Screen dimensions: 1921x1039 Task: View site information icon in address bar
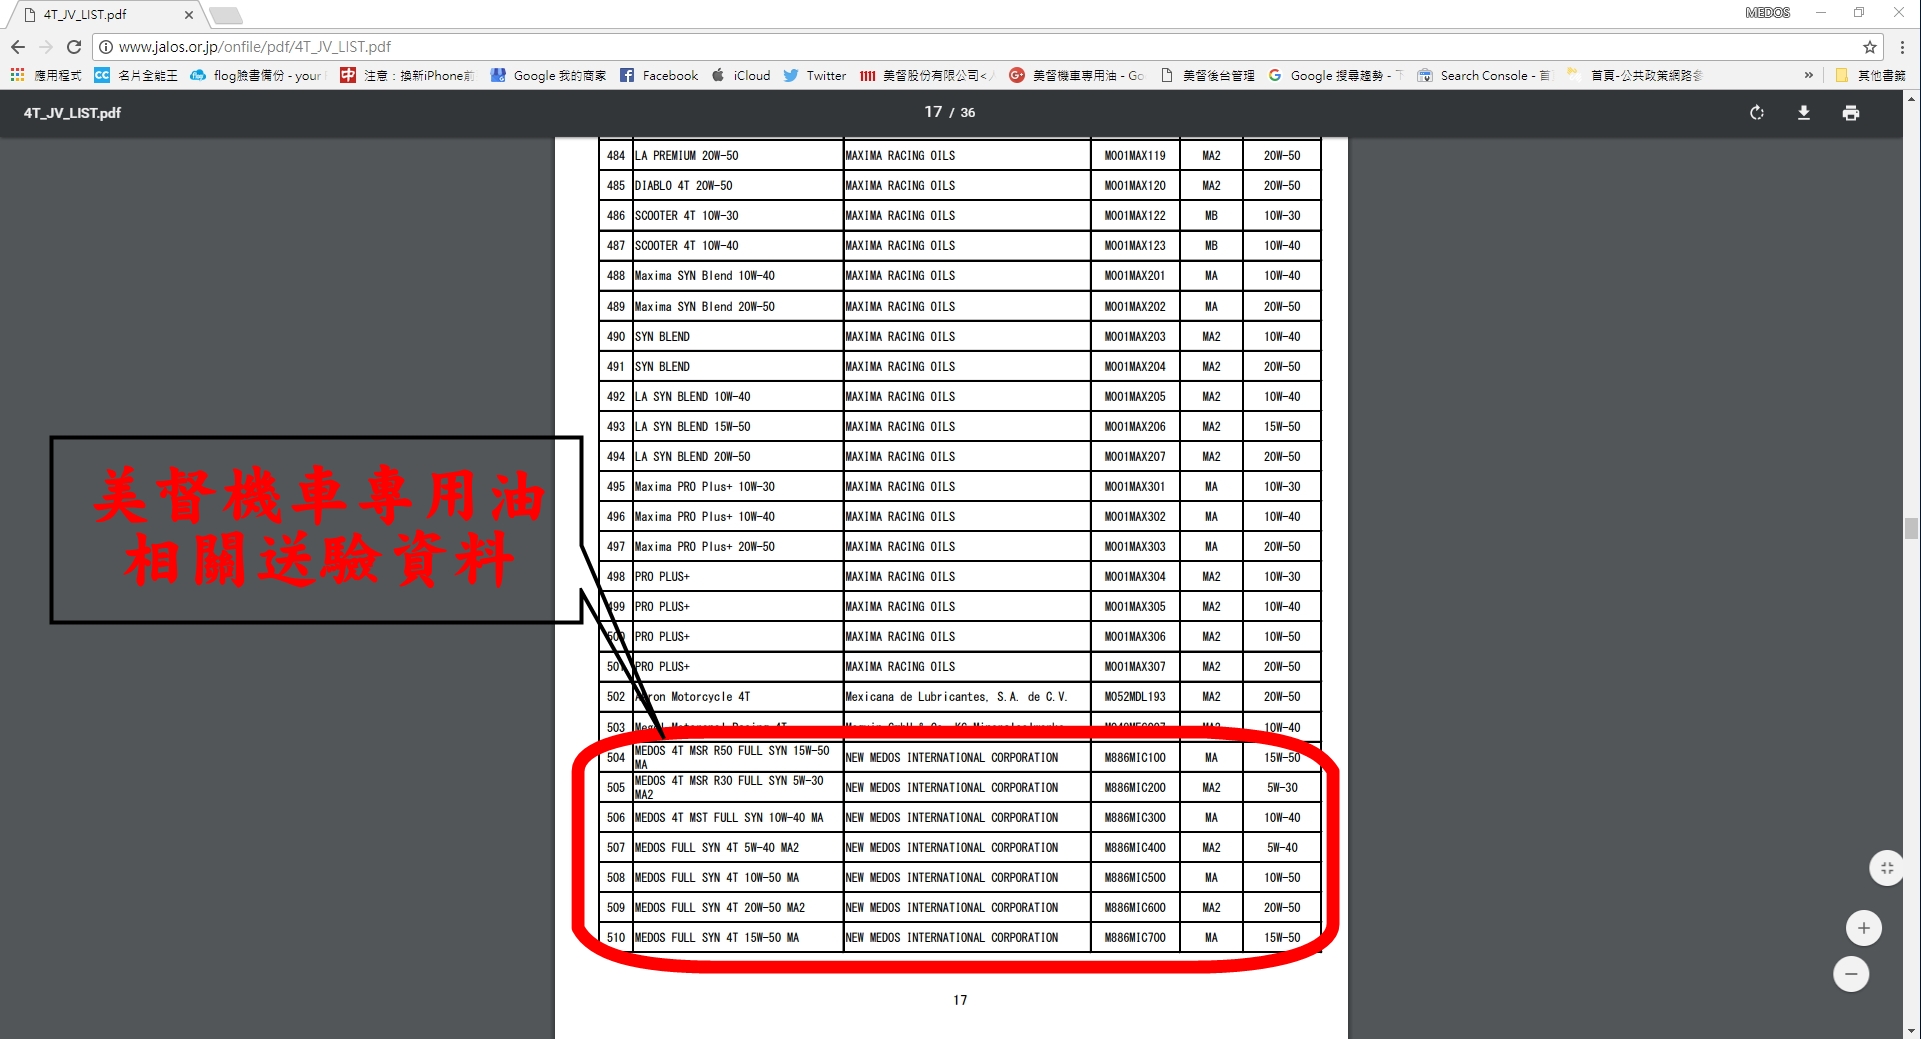105,47
